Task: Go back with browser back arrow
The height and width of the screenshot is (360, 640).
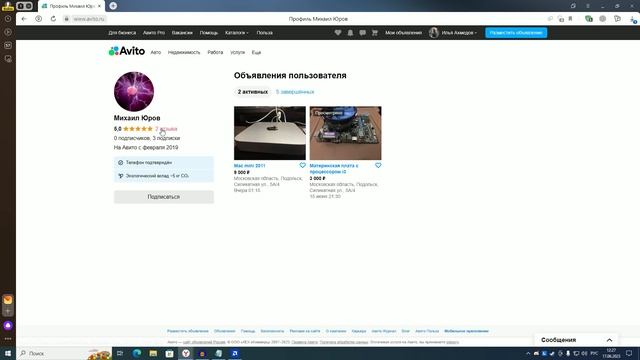Action: click(24, 19)
